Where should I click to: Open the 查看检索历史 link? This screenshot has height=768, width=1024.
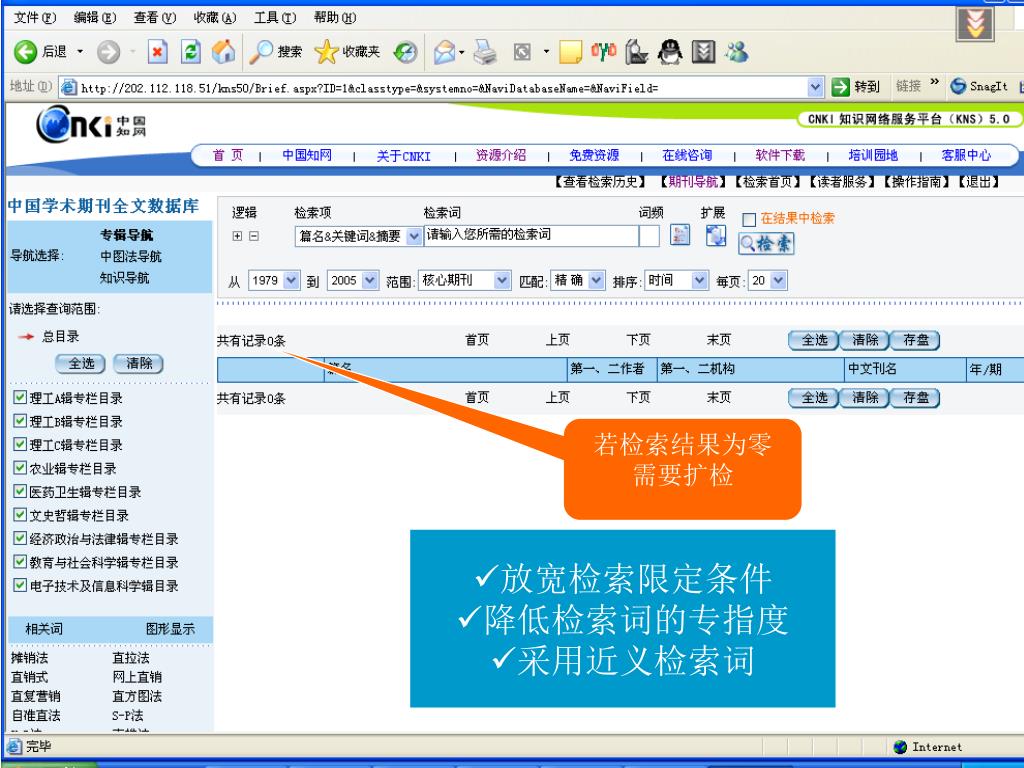click(601, 182)
